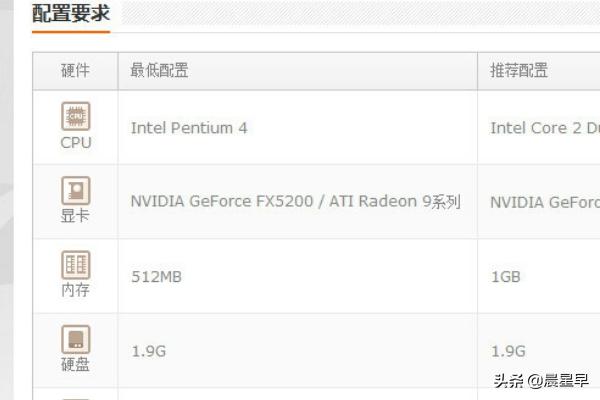
Task: Click the 推荐配置 column header
Action: tap(519, 71)
